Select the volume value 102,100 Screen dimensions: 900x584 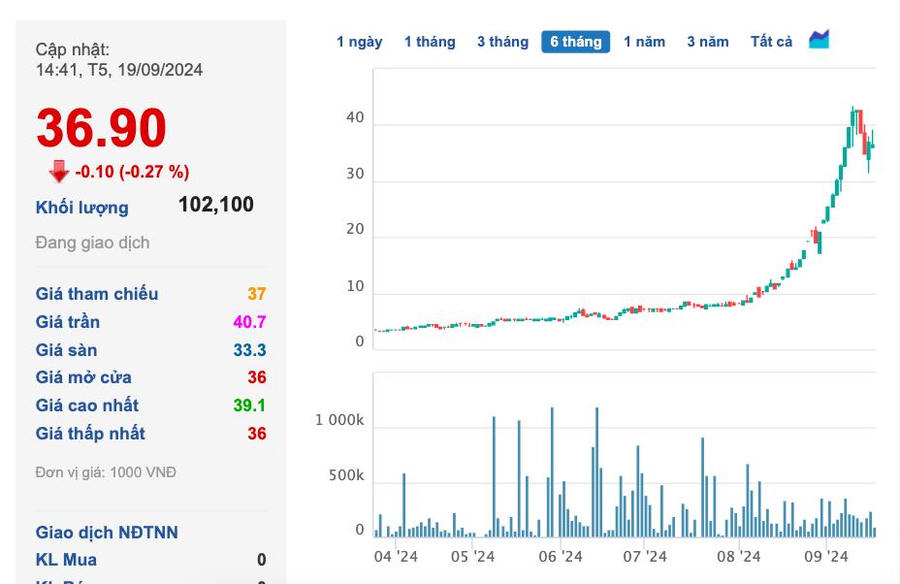[x=215, y=205]
